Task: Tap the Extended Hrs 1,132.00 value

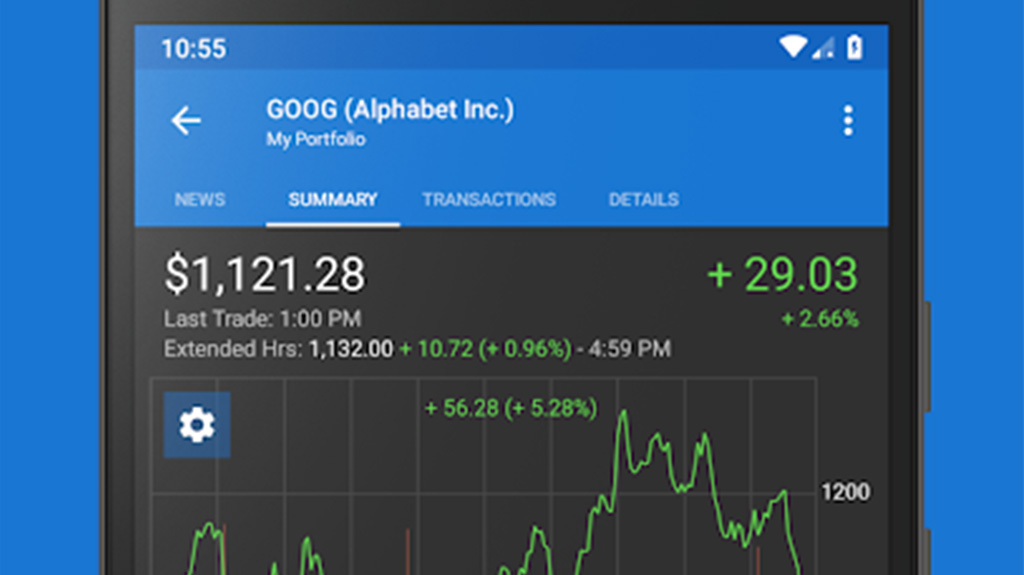Action: (351, 349)
